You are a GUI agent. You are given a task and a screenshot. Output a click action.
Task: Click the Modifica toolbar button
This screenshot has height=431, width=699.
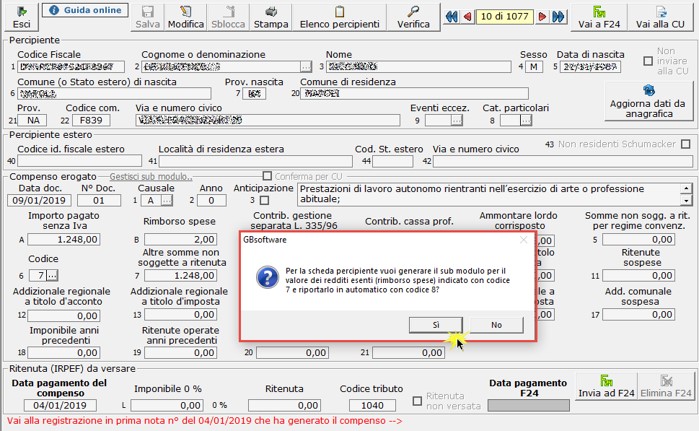point(185,16)
